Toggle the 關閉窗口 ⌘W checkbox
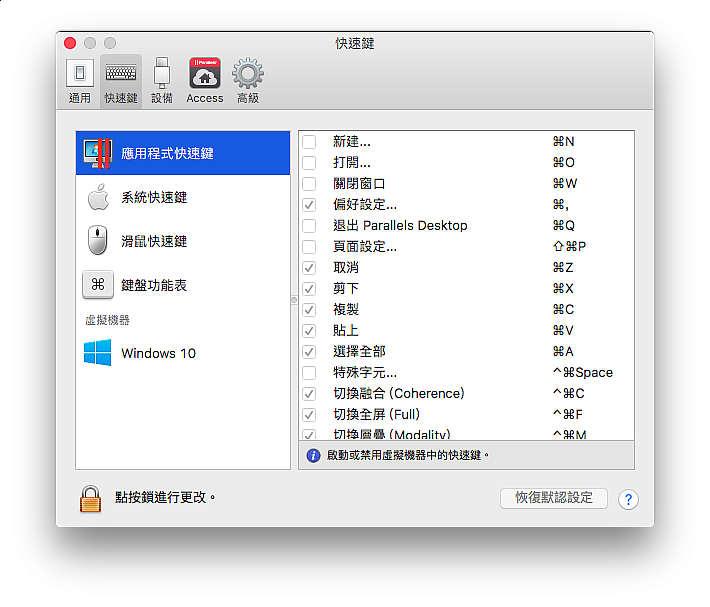 [x=309, y=184]
